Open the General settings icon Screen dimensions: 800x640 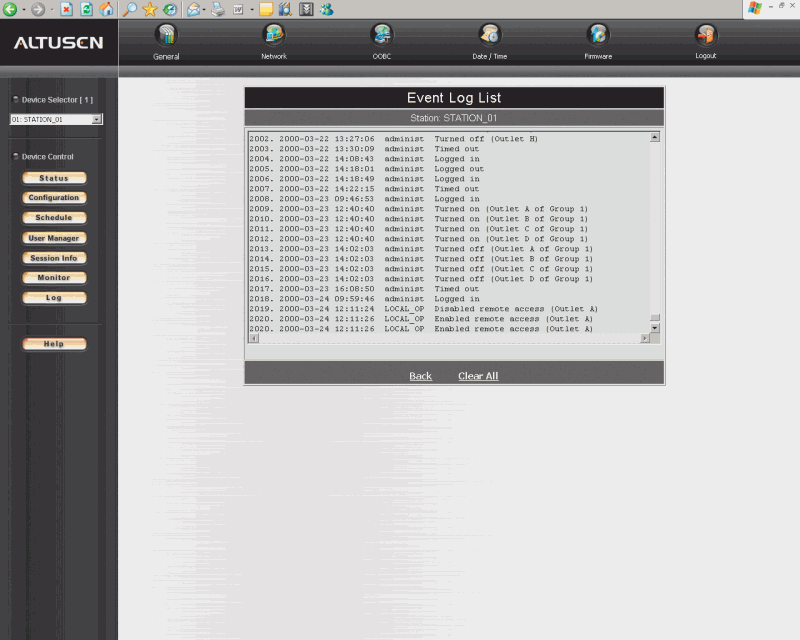pyautogui.click(x=166, y=36)
